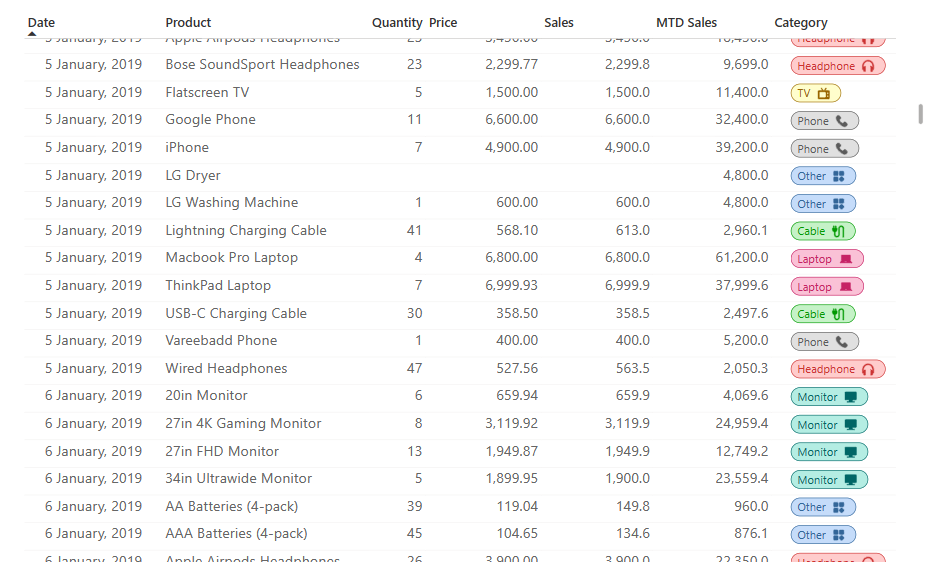Toggle the sort arrow beneath the Date header
942x570 pixels.
32,34
